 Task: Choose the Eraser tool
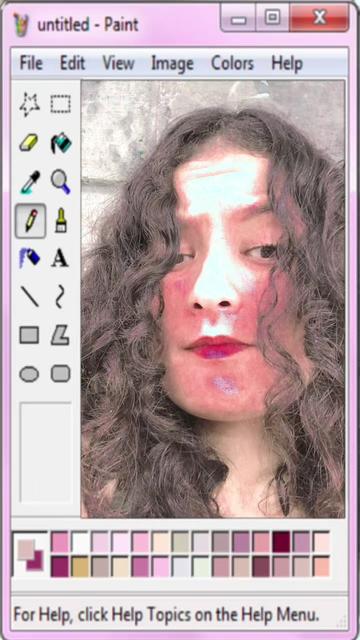pos(29,143)
